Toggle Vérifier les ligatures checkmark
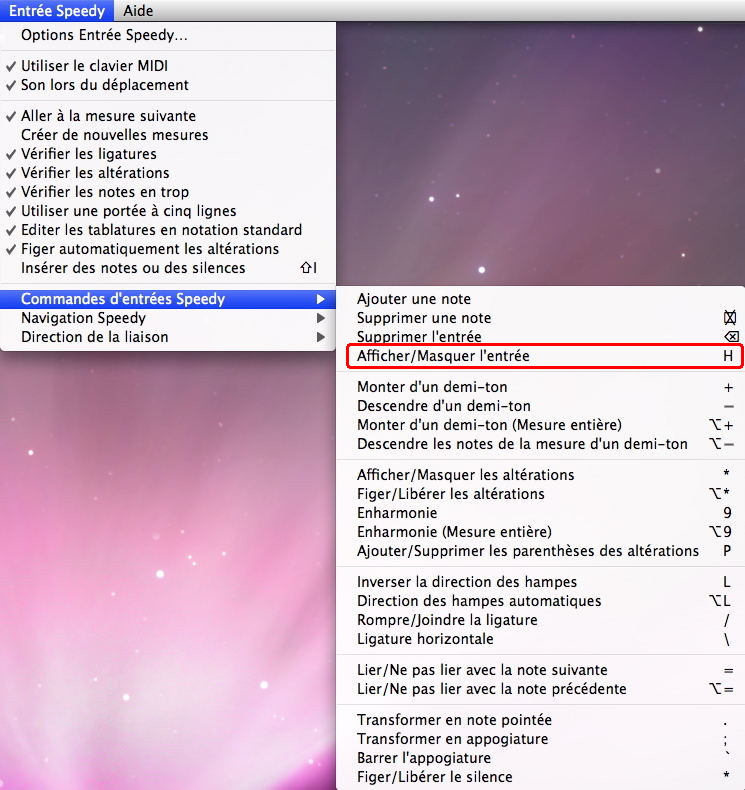 [x=88, y=154]
